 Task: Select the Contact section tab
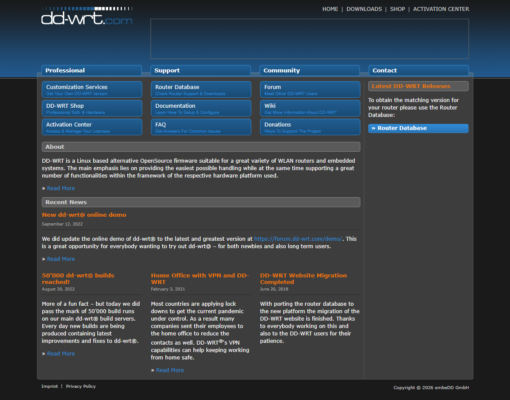click(x=418, y=70)
